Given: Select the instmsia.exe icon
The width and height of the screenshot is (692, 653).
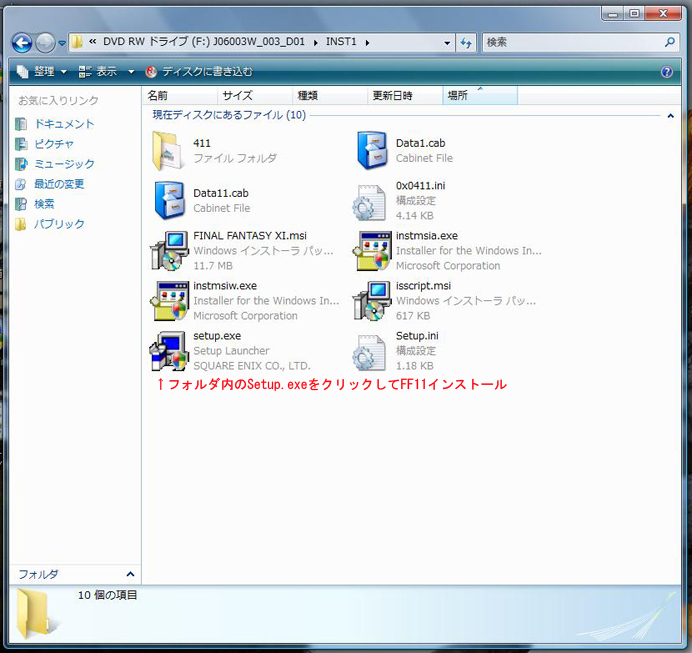Looking at the screenshot, I should point(372,251).
